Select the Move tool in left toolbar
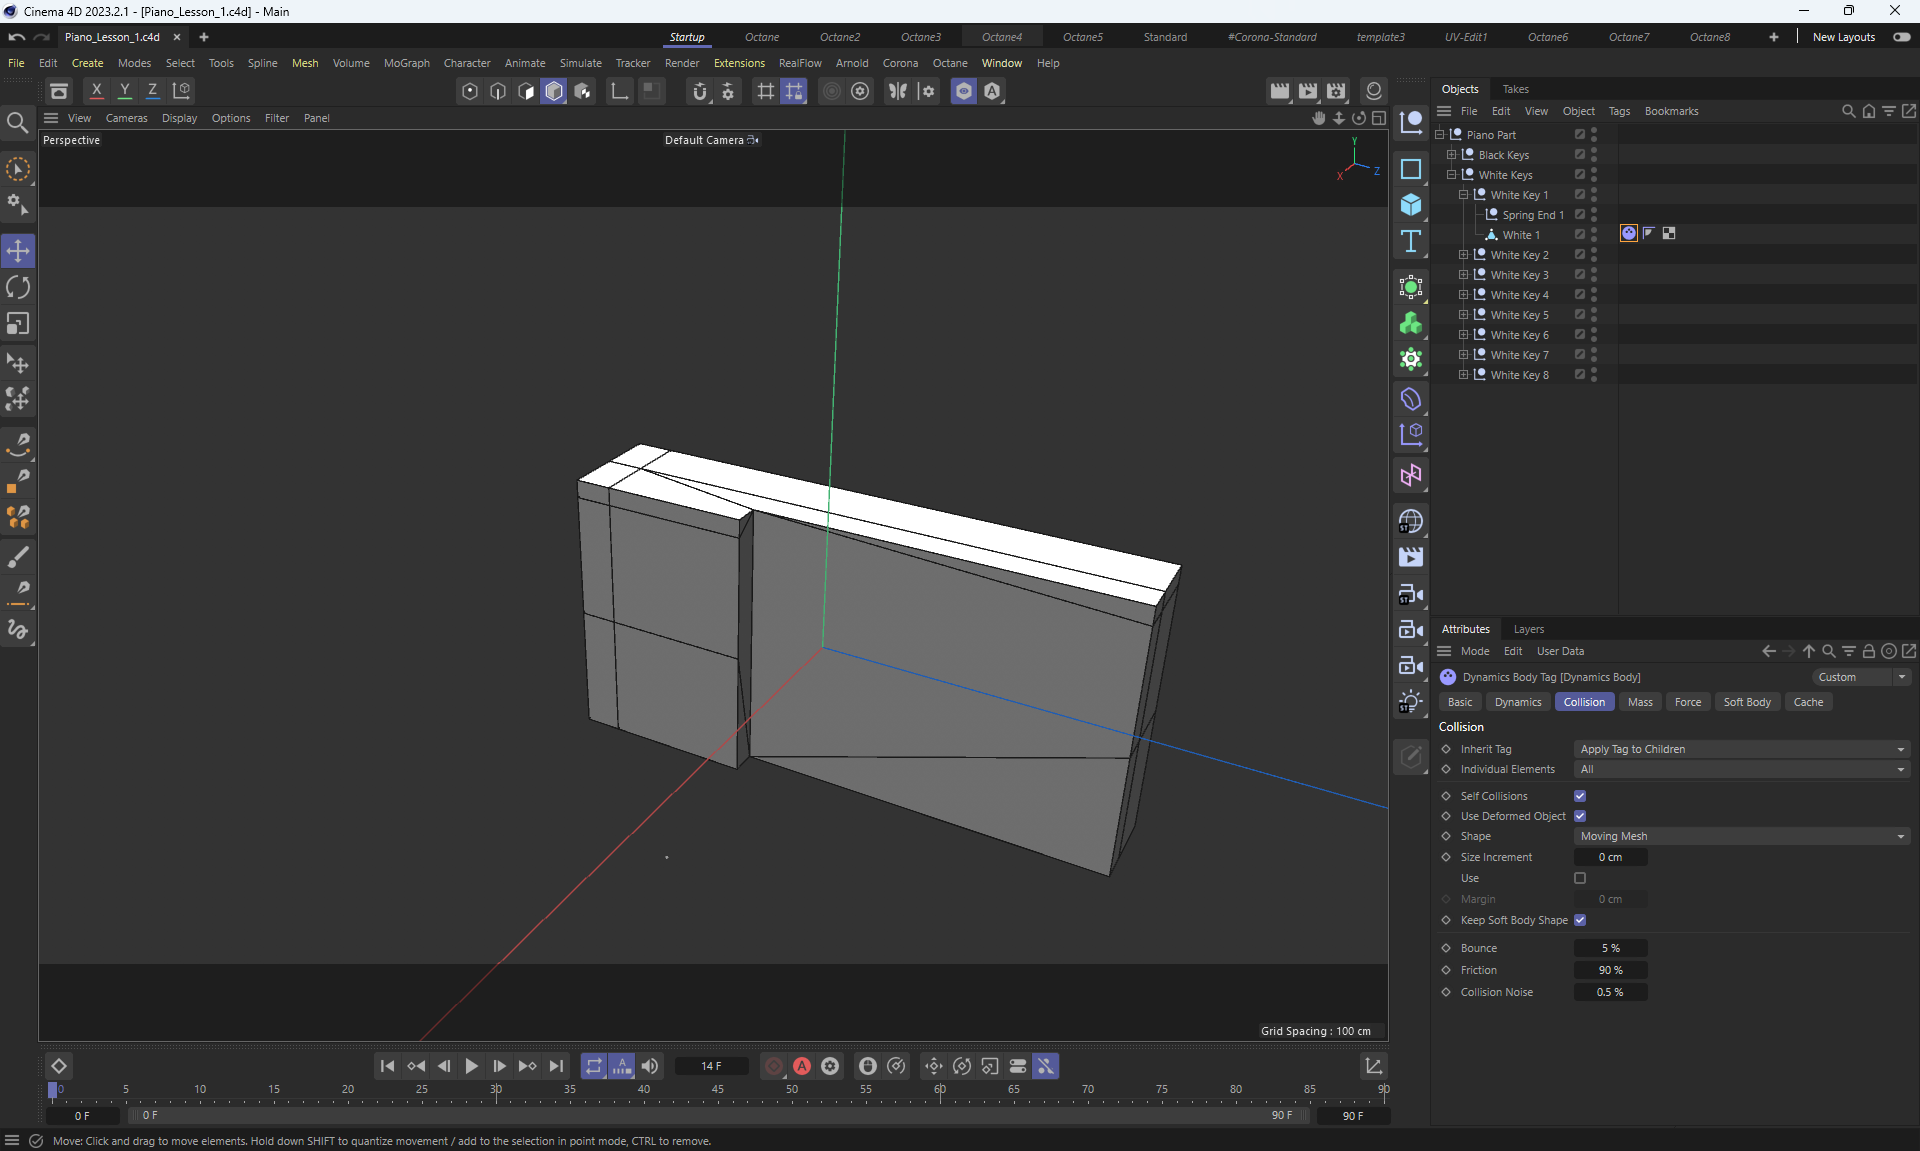1920x1151 pixels. click(18, 251)
